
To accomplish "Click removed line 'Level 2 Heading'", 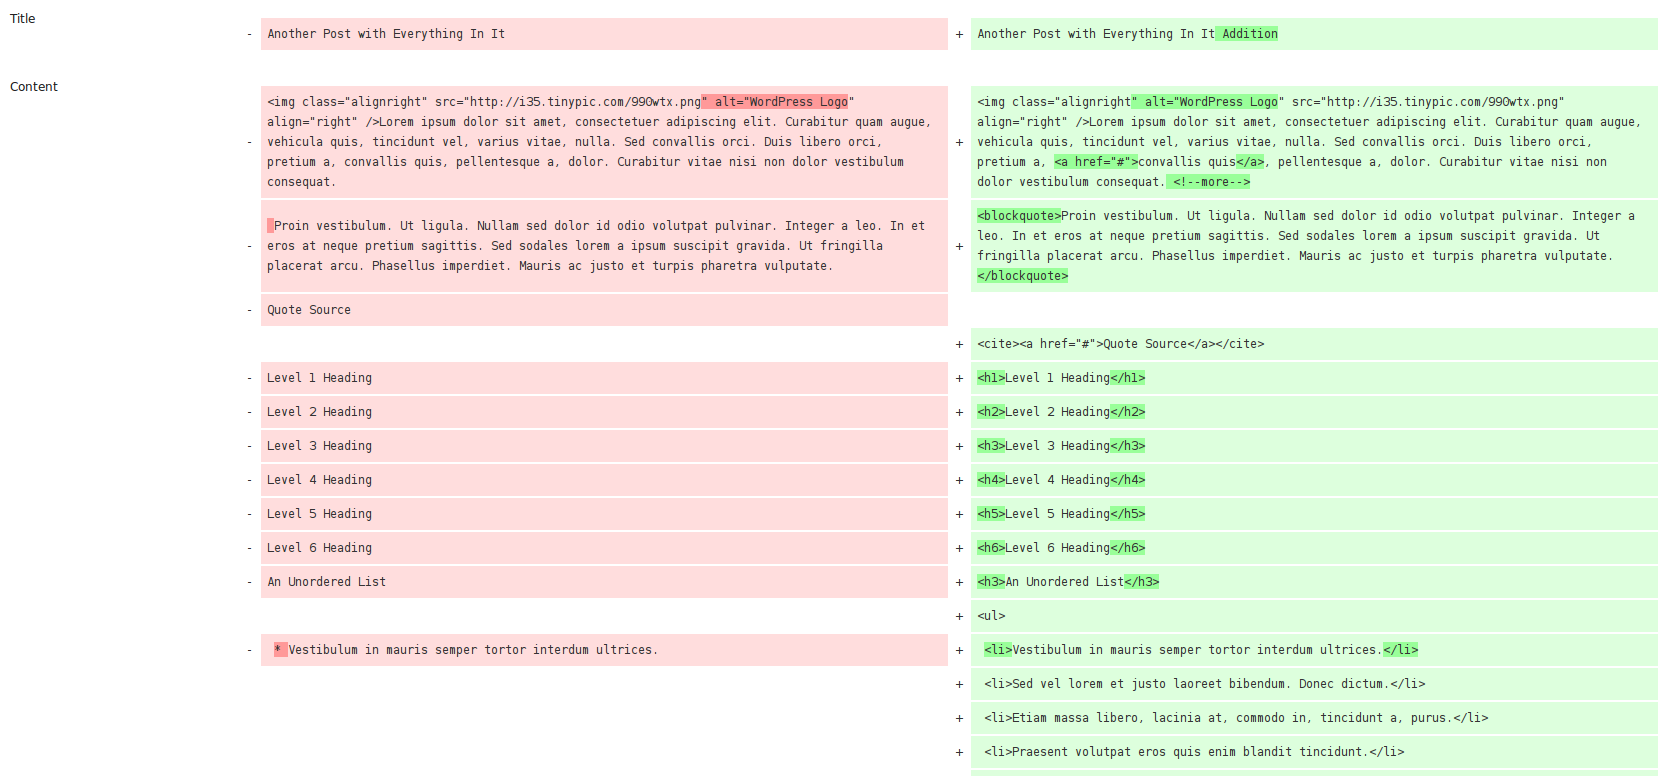I will [x=604, y=412].
